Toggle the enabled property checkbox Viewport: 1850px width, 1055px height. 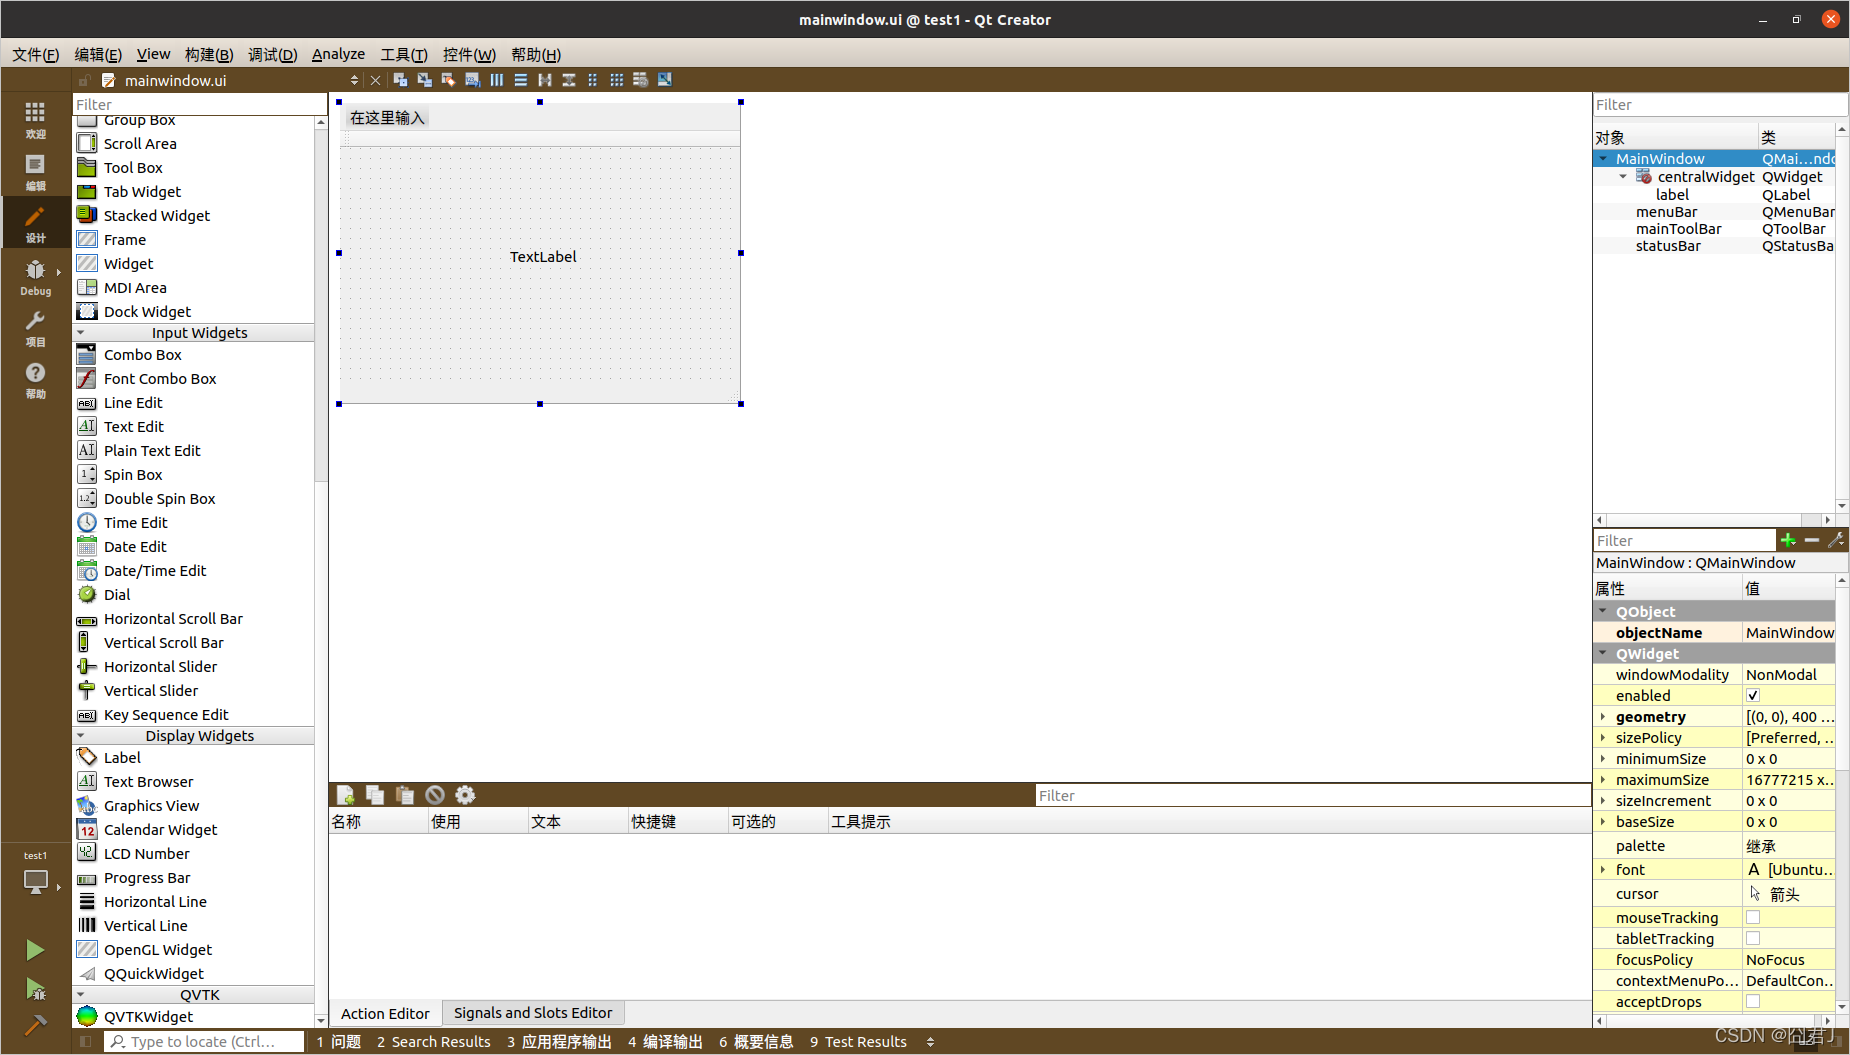[1753, 696]
